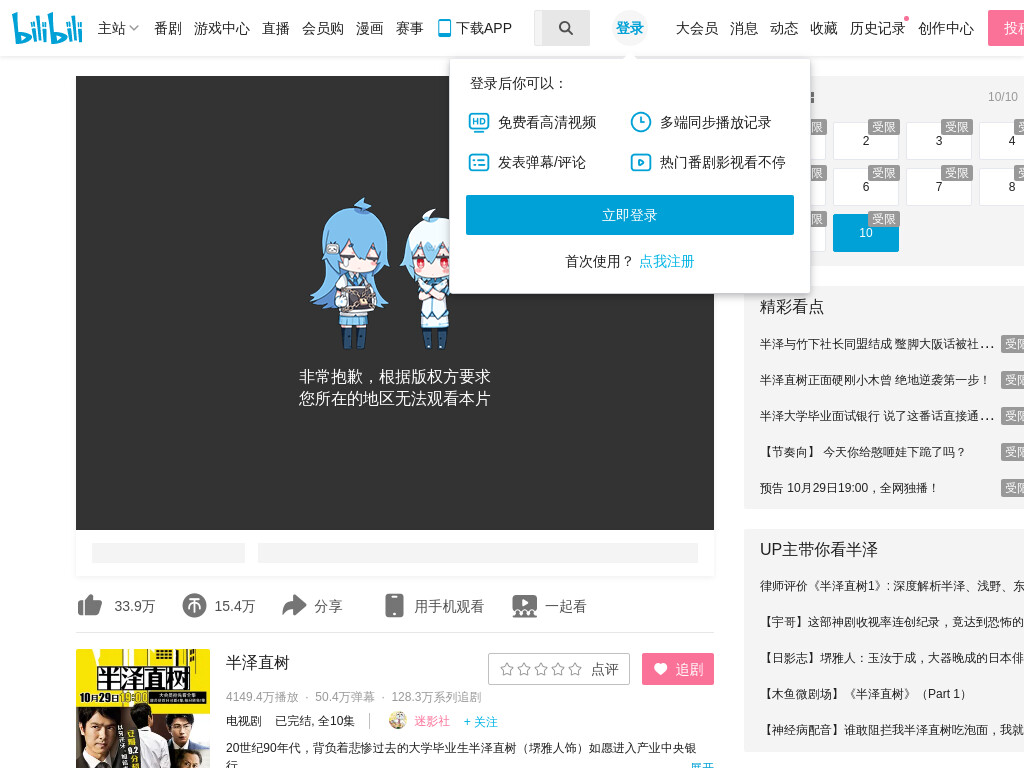1024x768 pixels.
Task: Open 半泽大学毕业面试银行 highlight
Action: pos(876,416)
